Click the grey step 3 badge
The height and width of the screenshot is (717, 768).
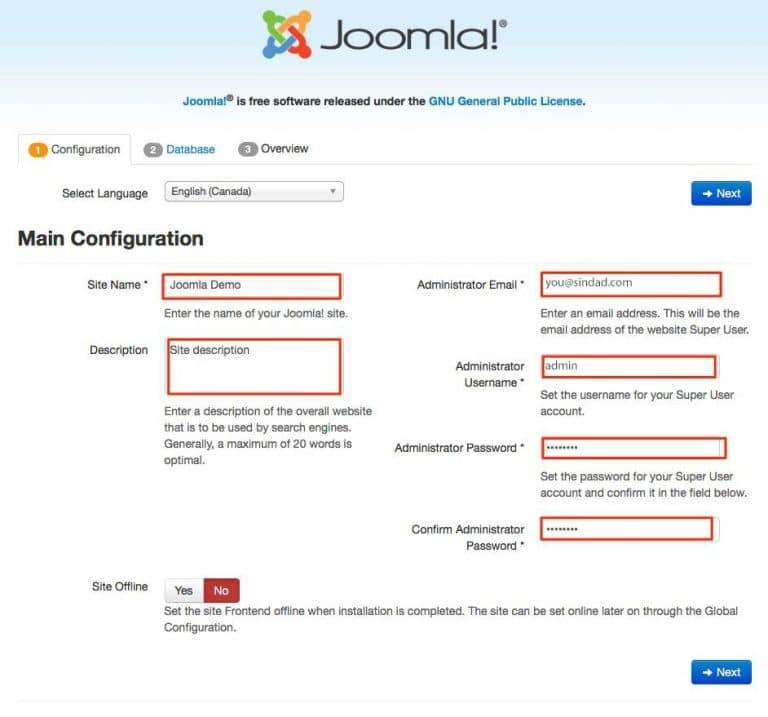[247, 149]
